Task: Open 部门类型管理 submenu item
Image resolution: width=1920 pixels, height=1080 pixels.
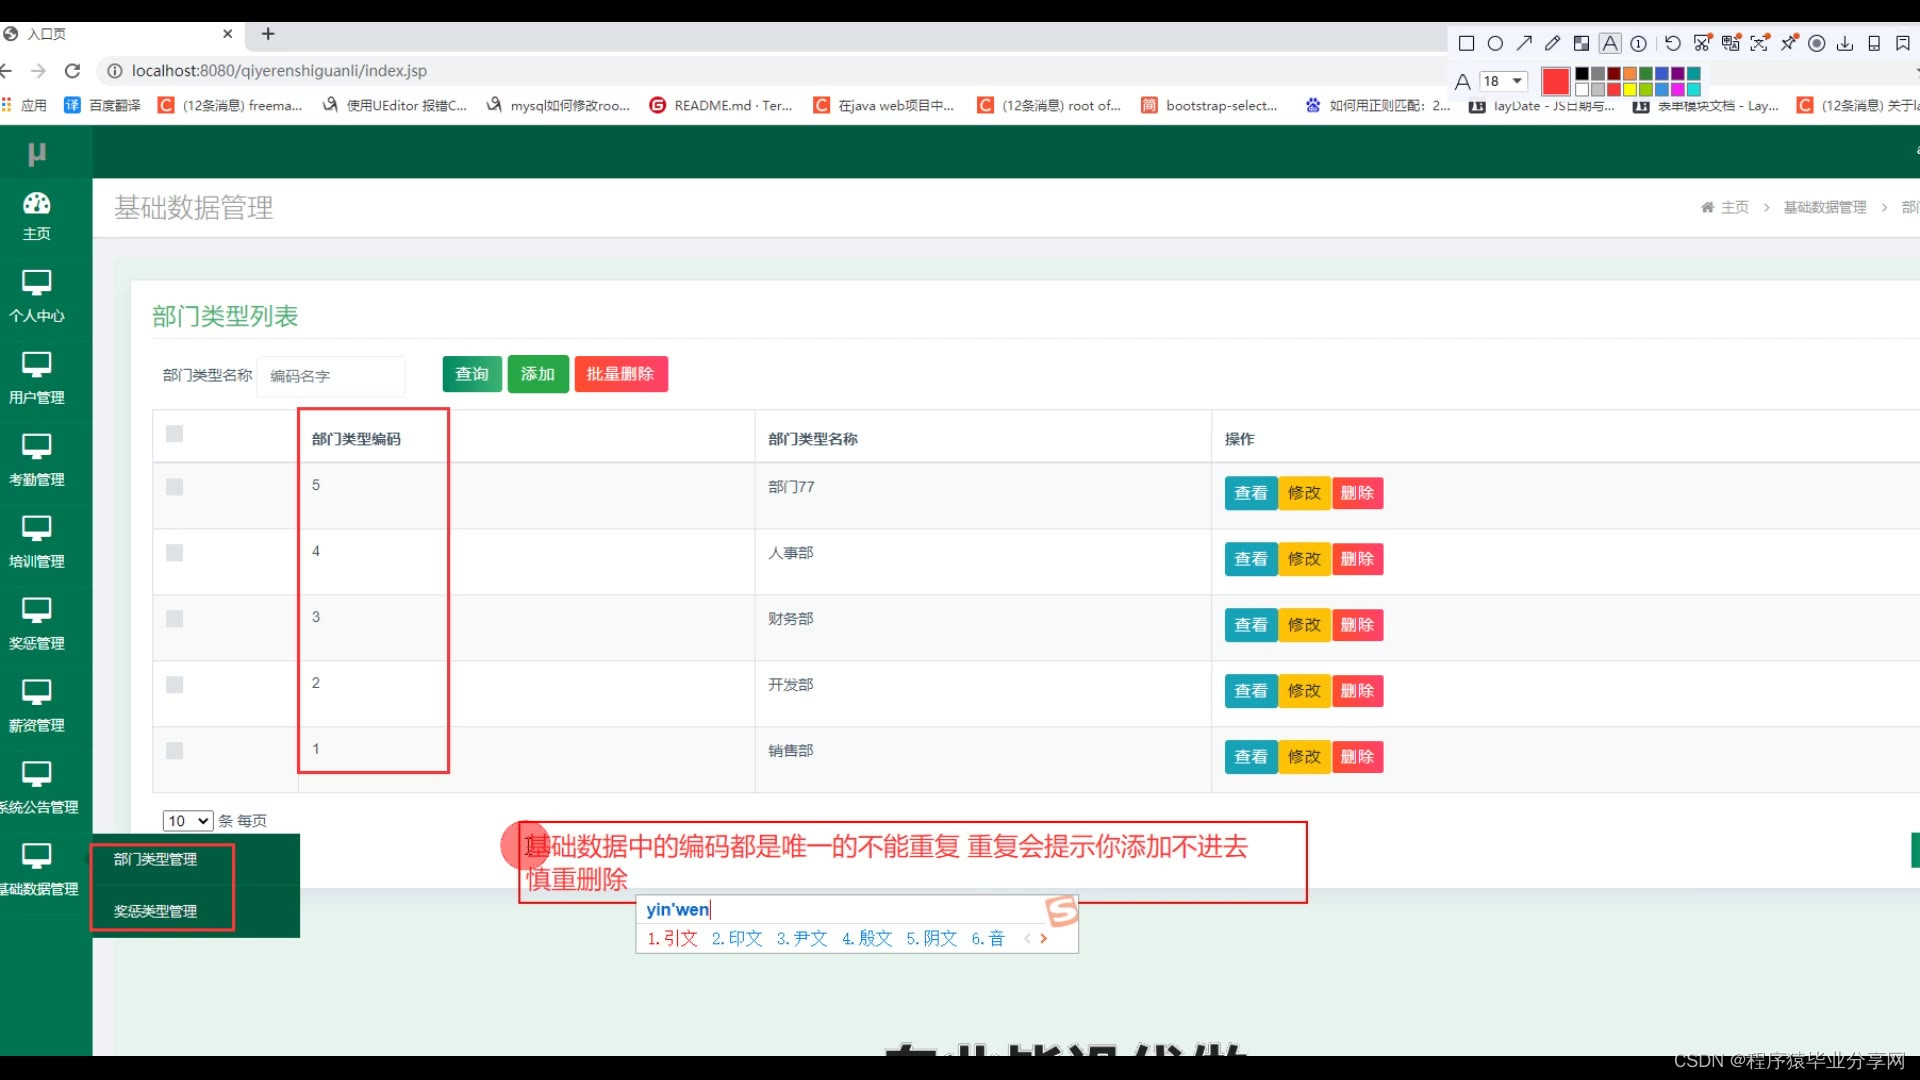Action: tap(155, 859)
